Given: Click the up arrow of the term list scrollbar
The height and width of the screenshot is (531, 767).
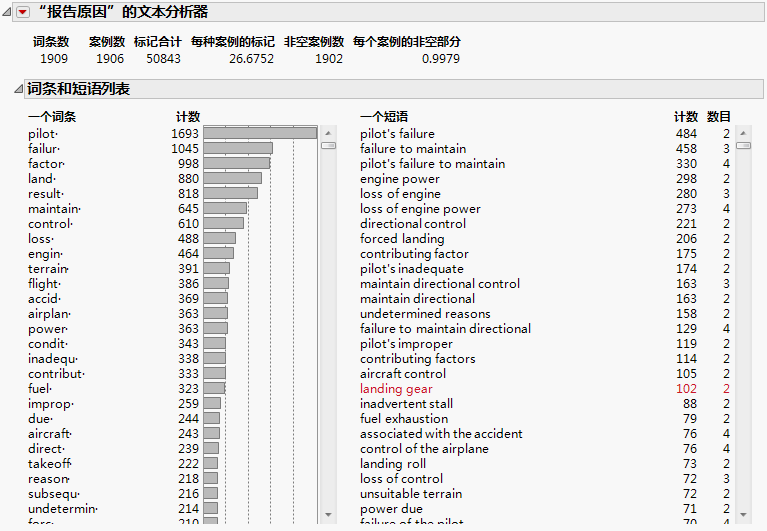Looking at the screenshot, I should point(328,133).
